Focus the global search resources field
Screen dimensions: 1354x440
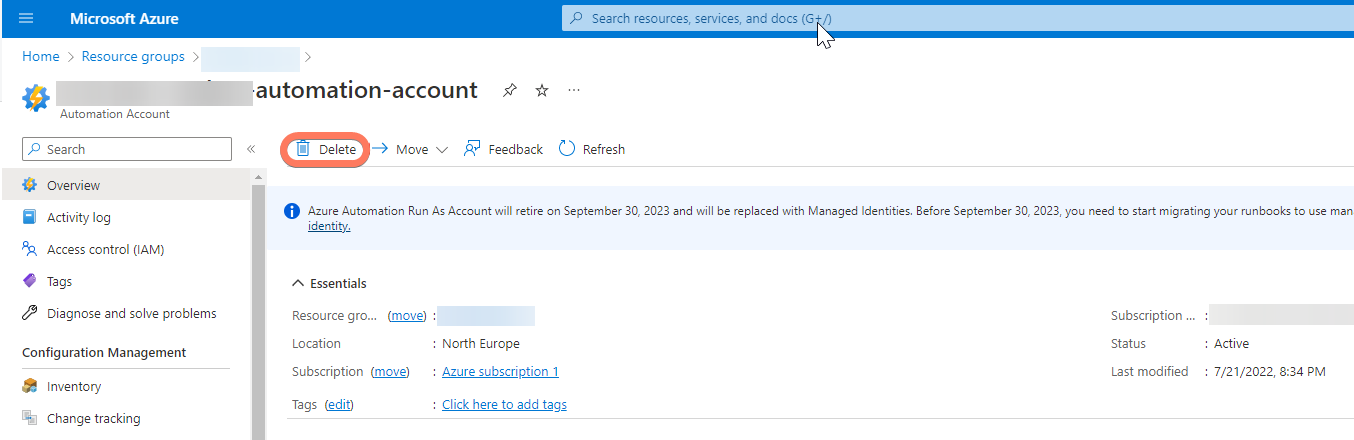958,18
